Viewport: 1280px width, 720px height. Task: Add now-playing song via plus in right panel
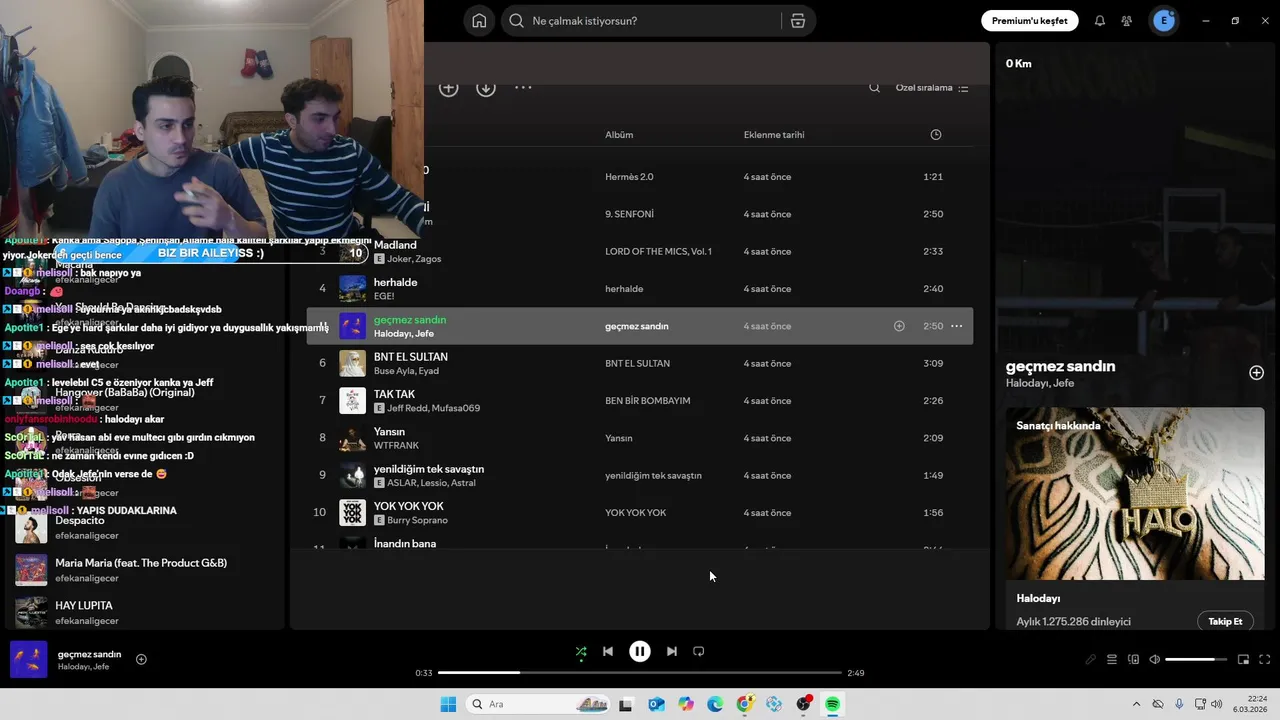tap(1256, 373)
